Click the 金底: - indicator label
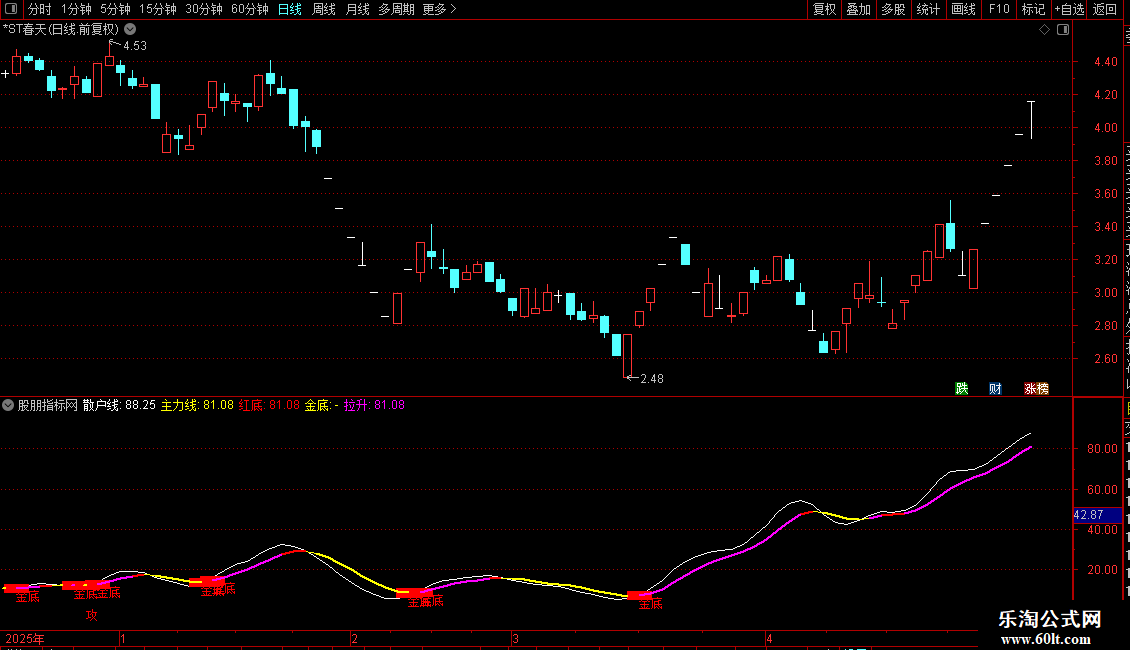Viewport: 1130px width, 650px height. (321, 405)
